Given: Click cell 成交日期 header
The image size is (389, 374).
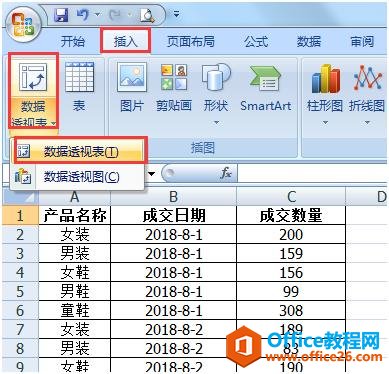Looking at the screenshot, I should click(x=173, y=215).
